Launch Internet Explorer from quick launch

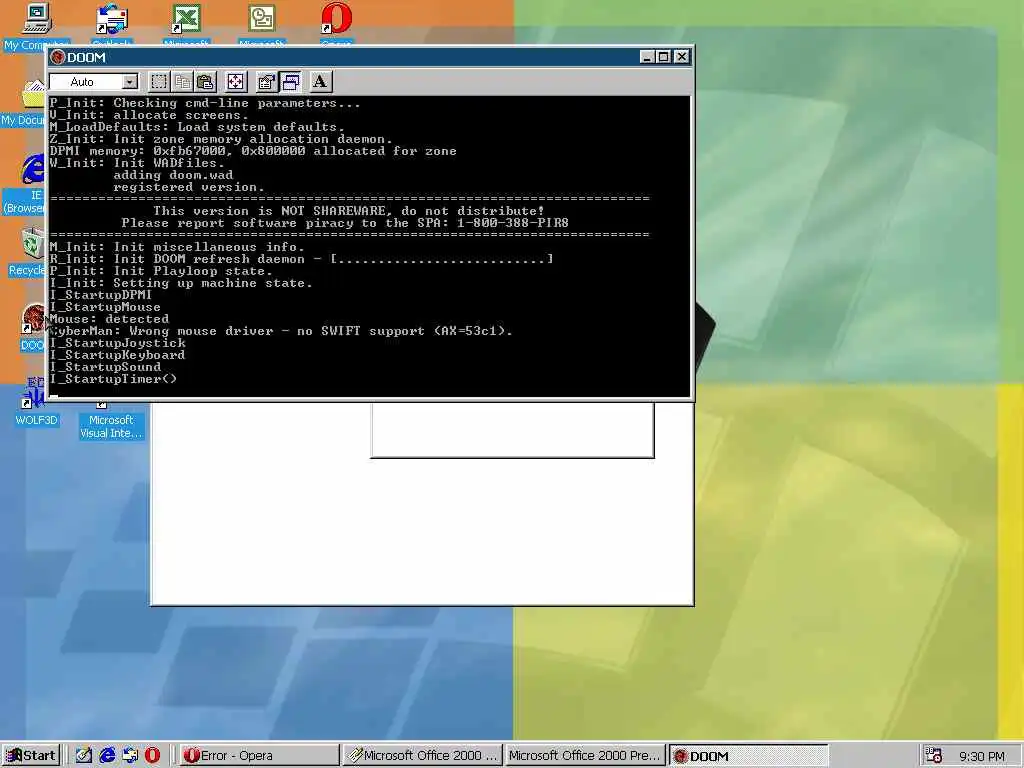(x=106, y=756)
